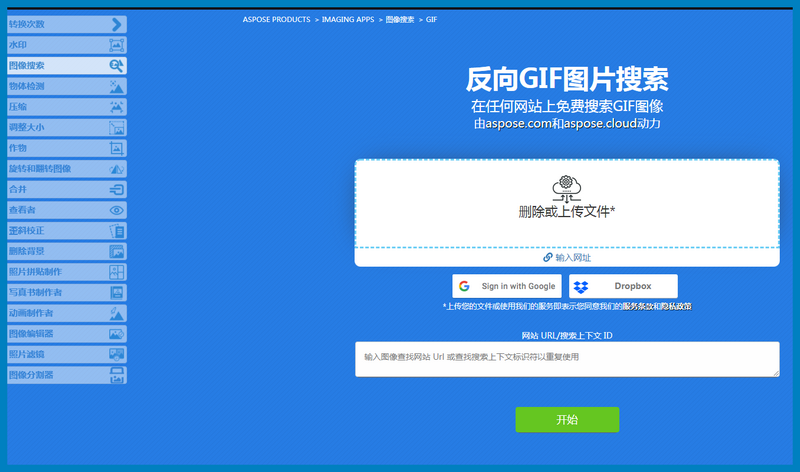Click the resize handle of URL textarea

click(776, 374)
